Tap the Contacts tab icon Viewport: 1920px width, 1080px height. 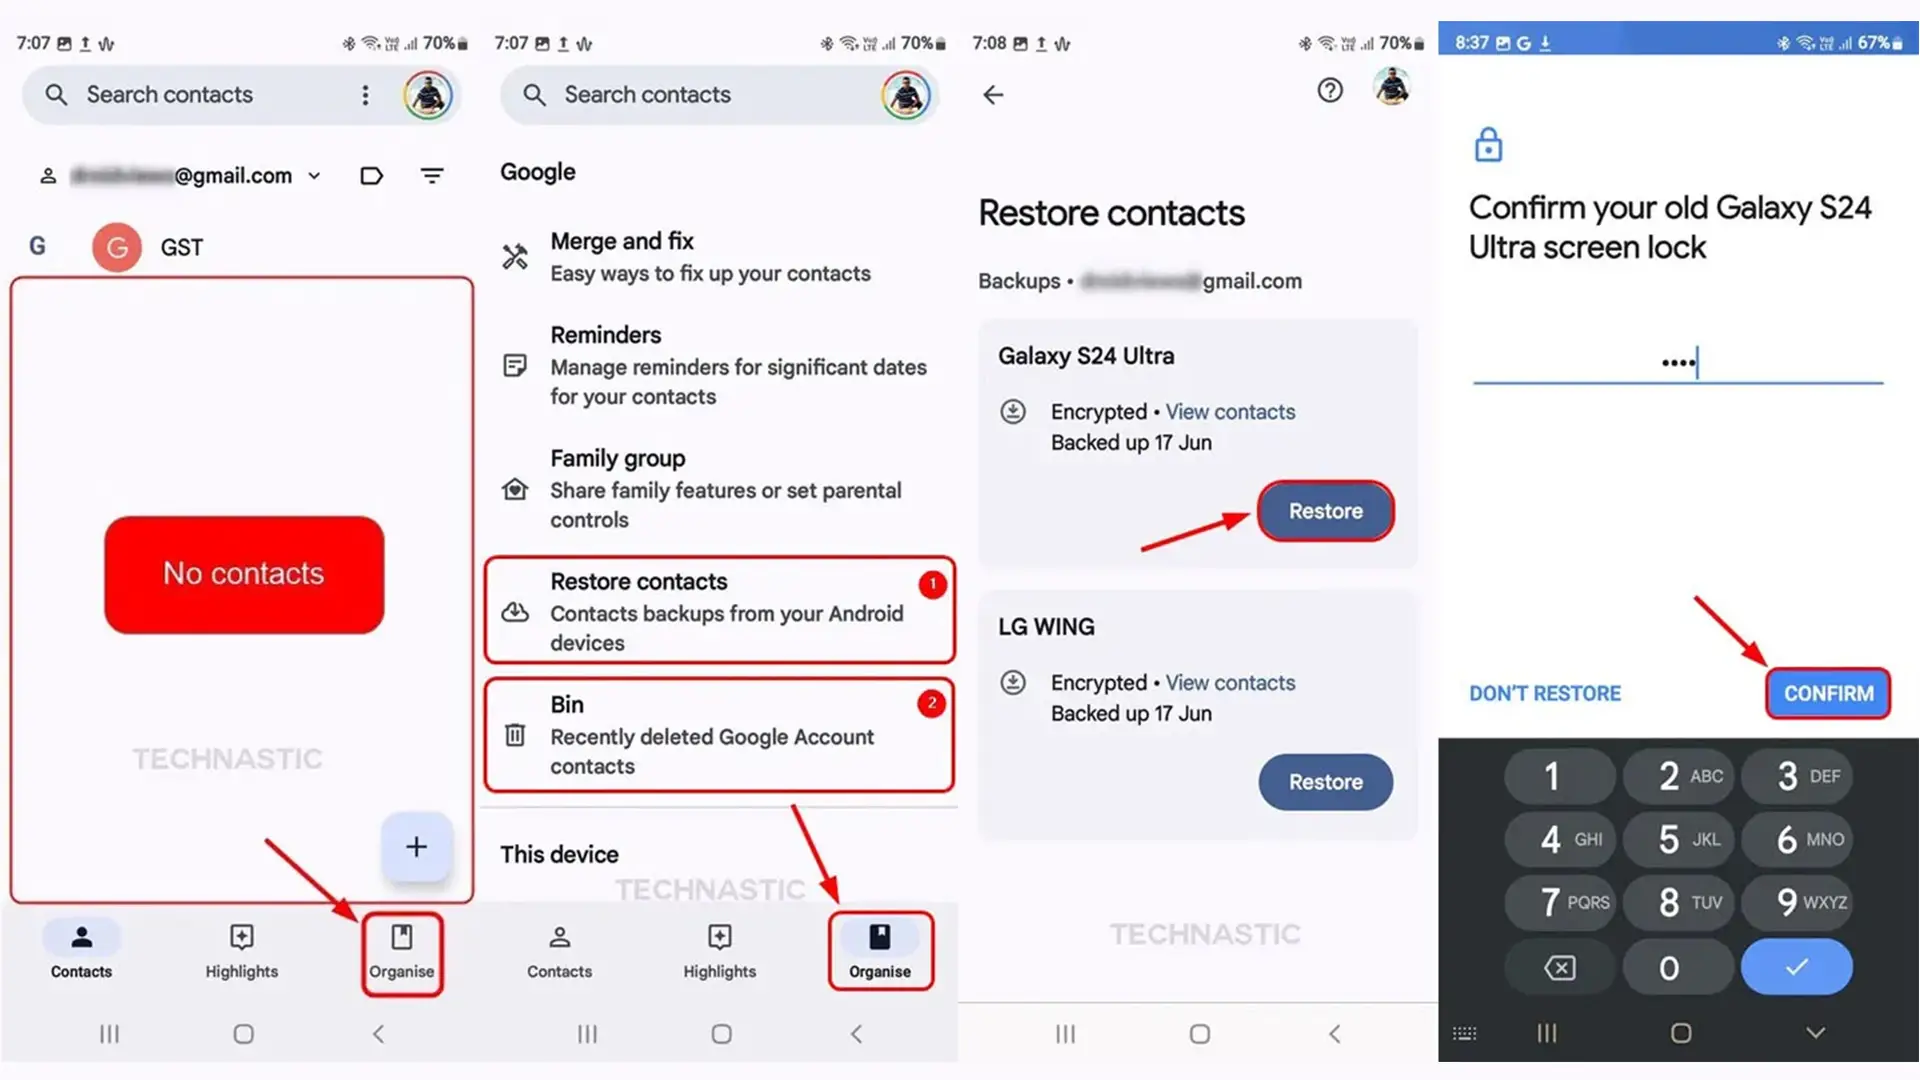tap(80, 947)
